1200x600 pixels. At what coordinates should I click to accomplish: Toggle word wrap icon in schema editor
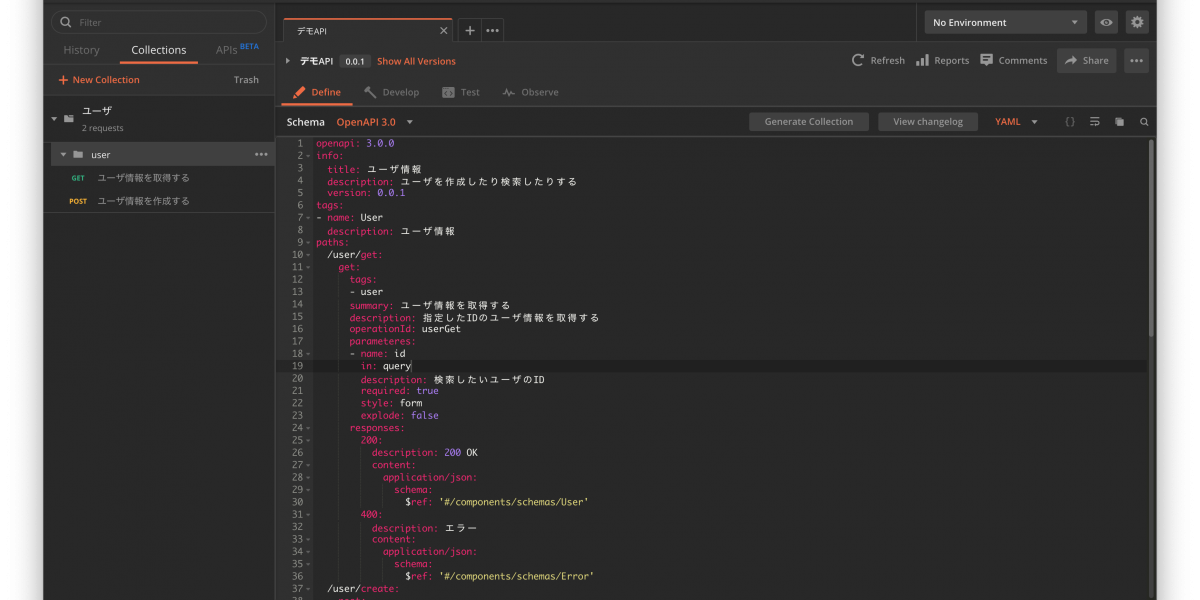coord(1095,122)
